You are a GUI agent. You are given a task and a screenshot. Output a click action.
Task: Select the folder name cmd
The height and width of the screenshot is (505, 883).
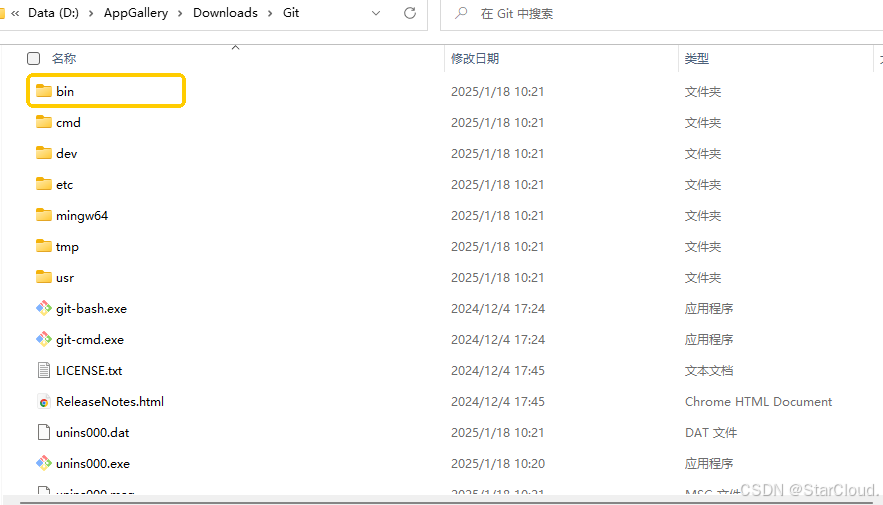(x=68, y=123)
